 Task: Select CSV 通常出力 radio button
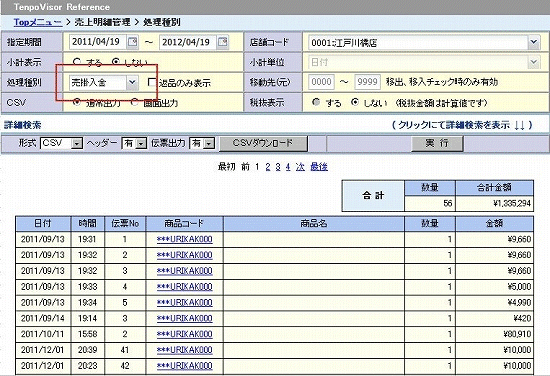tap(76, 102)
